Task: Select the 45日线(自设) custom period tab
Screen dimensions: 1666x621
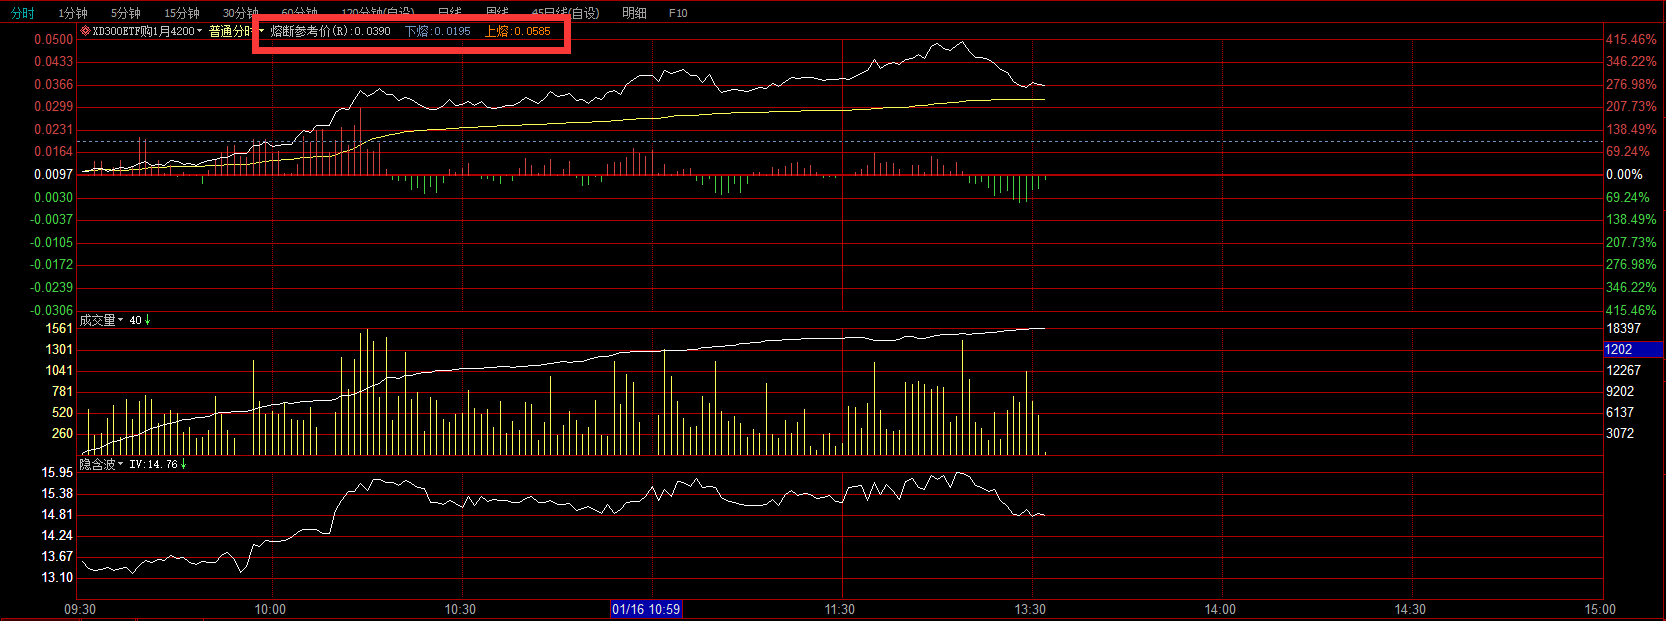Action: pyautogui.click(x=566, y=13)
